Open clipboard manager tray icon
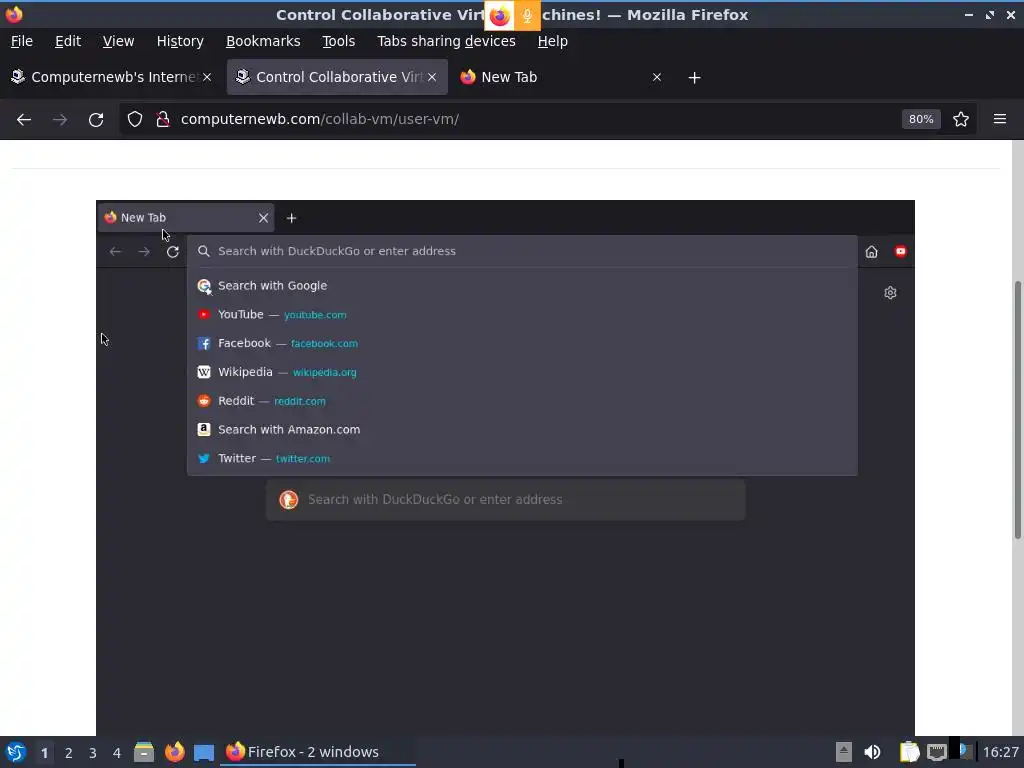 point(909,752)
